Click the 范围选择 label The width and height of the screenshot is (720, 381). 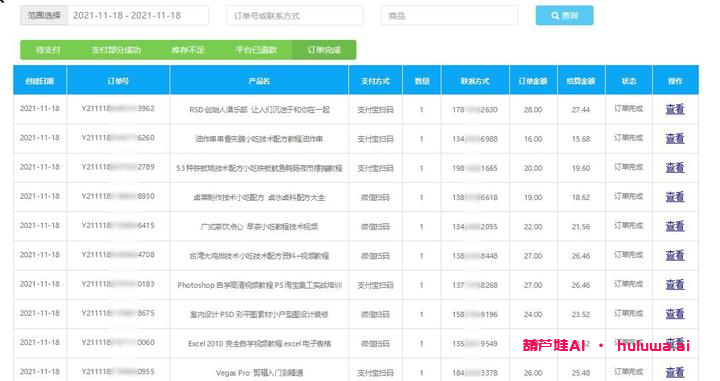[x=44, y=15]
